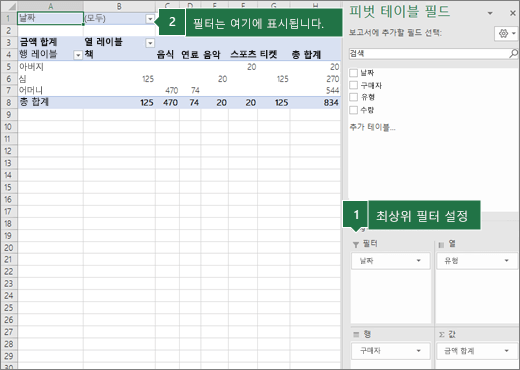The image size is (520, 370).
Task: Select the 음악 column header
Action: pyautogui.click(x=215, y=54)
